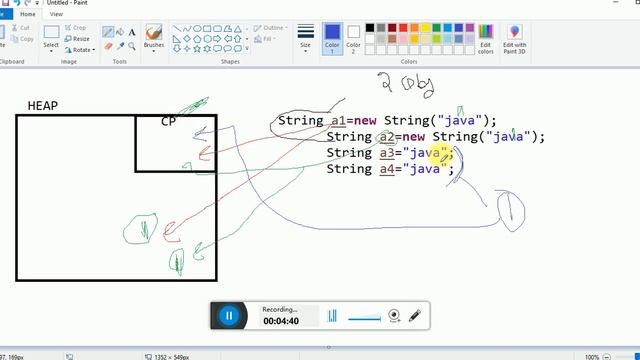This screenshot has width=640, height=360.
Task: Open the shape Fill dropdown
Action: pyautogui.click(x=265, y=39)
